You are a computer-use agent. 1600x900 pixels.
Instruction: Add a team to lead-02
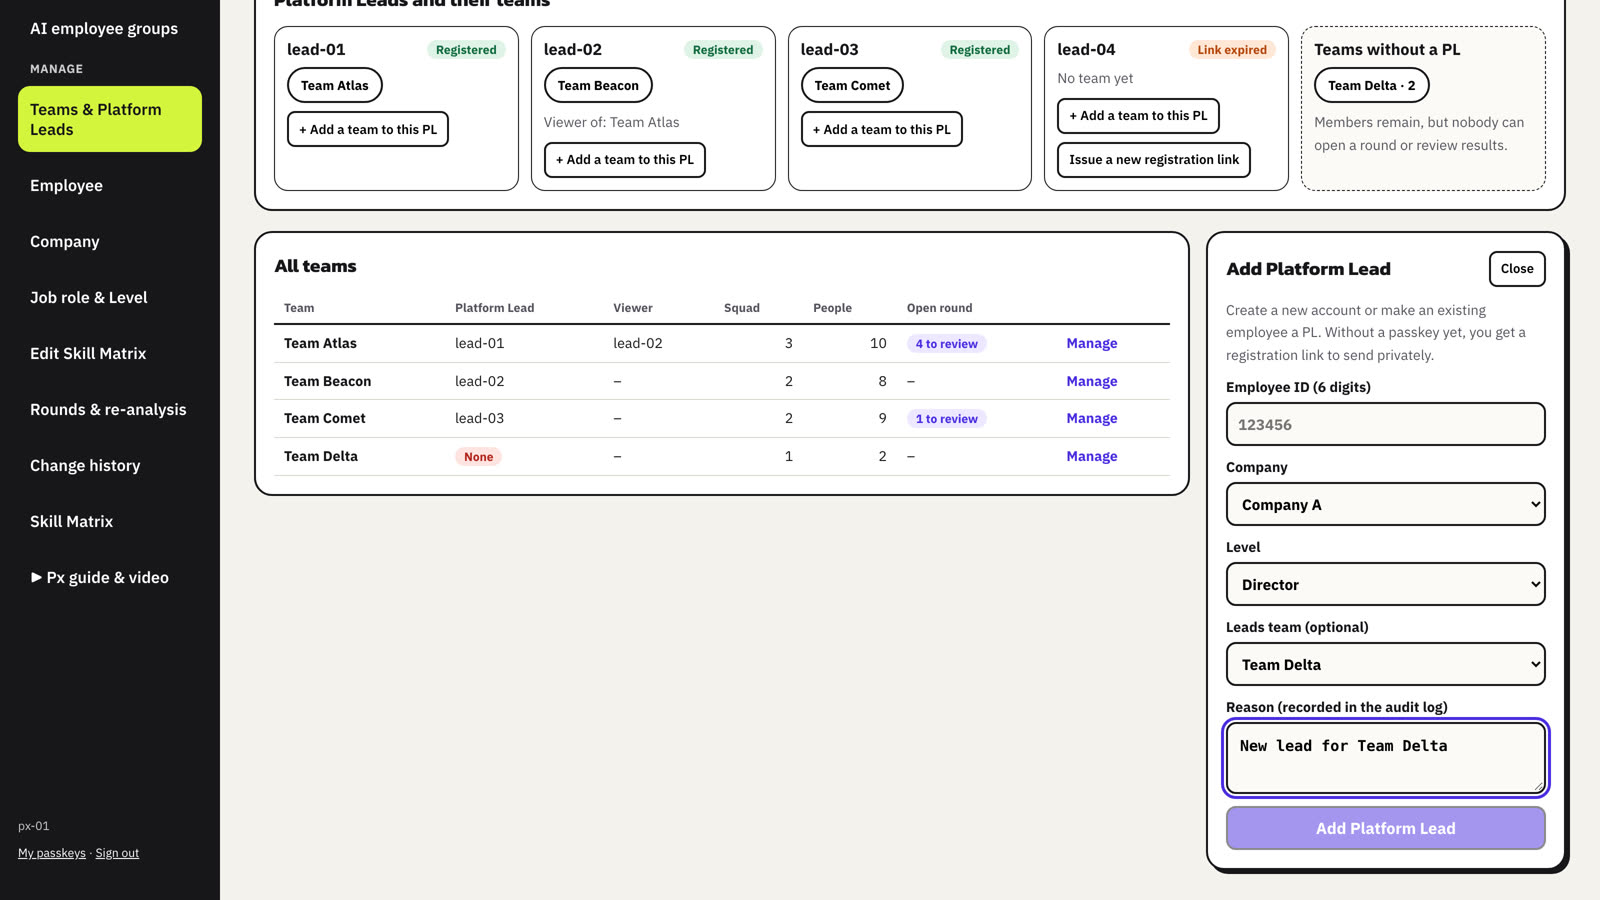[x=625, y=159]
